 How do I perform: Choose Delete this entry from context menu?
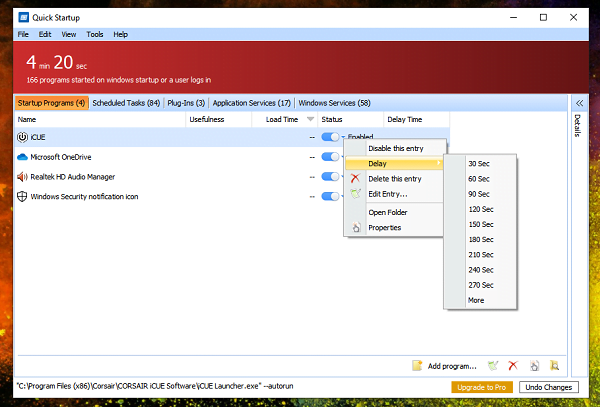click(x=395, y=179)
